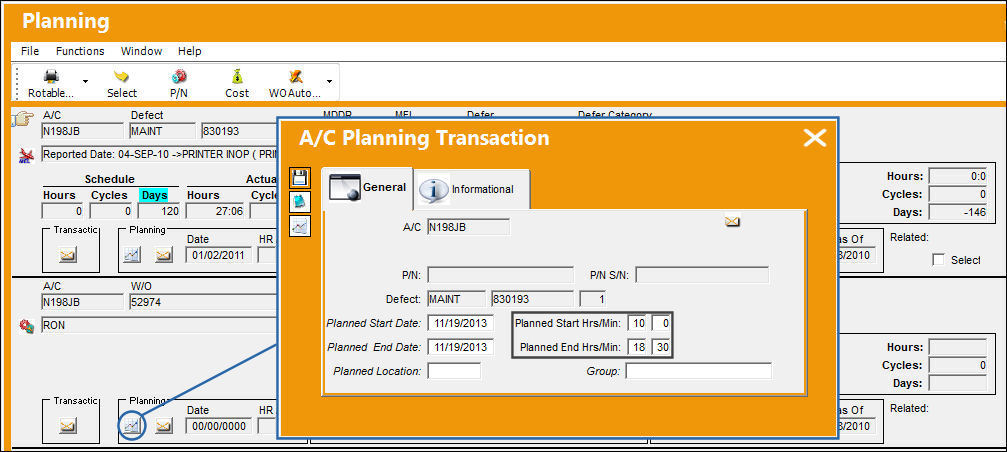Click the Save disk icon in the dialog
Image resolution: width=1007 pixels, height=452 pixels.
pos(300,178)
